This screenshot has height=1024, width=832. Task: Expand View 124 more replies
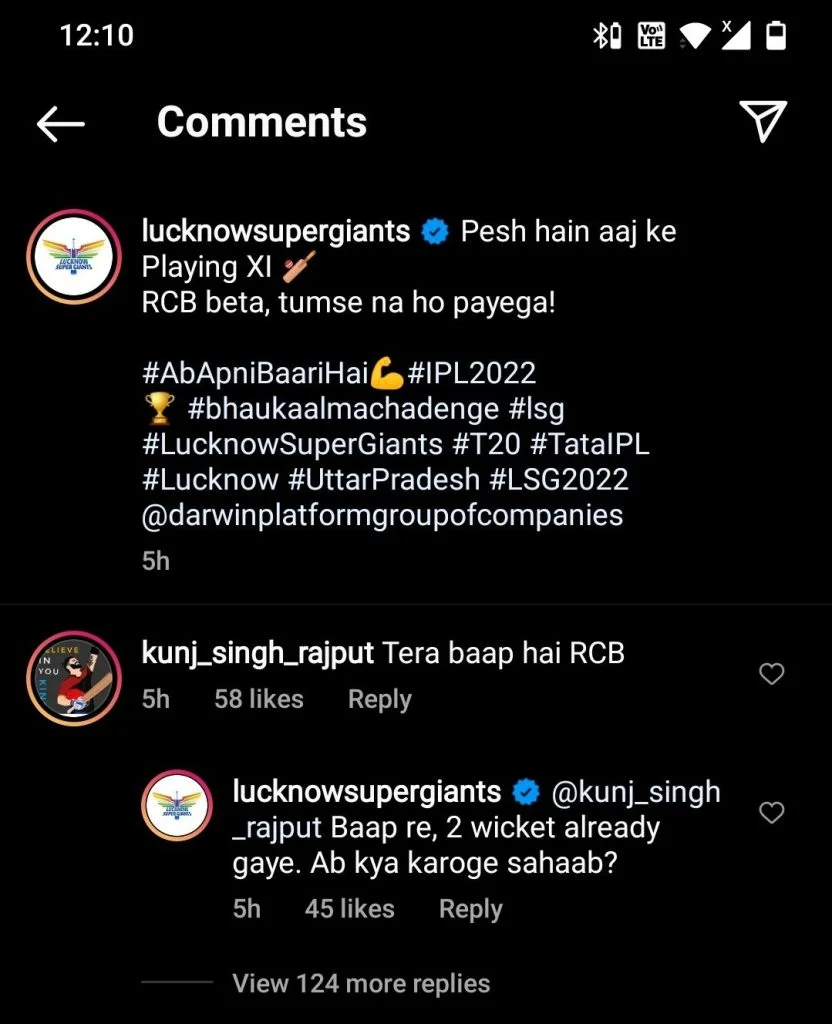tap(361, 984)
